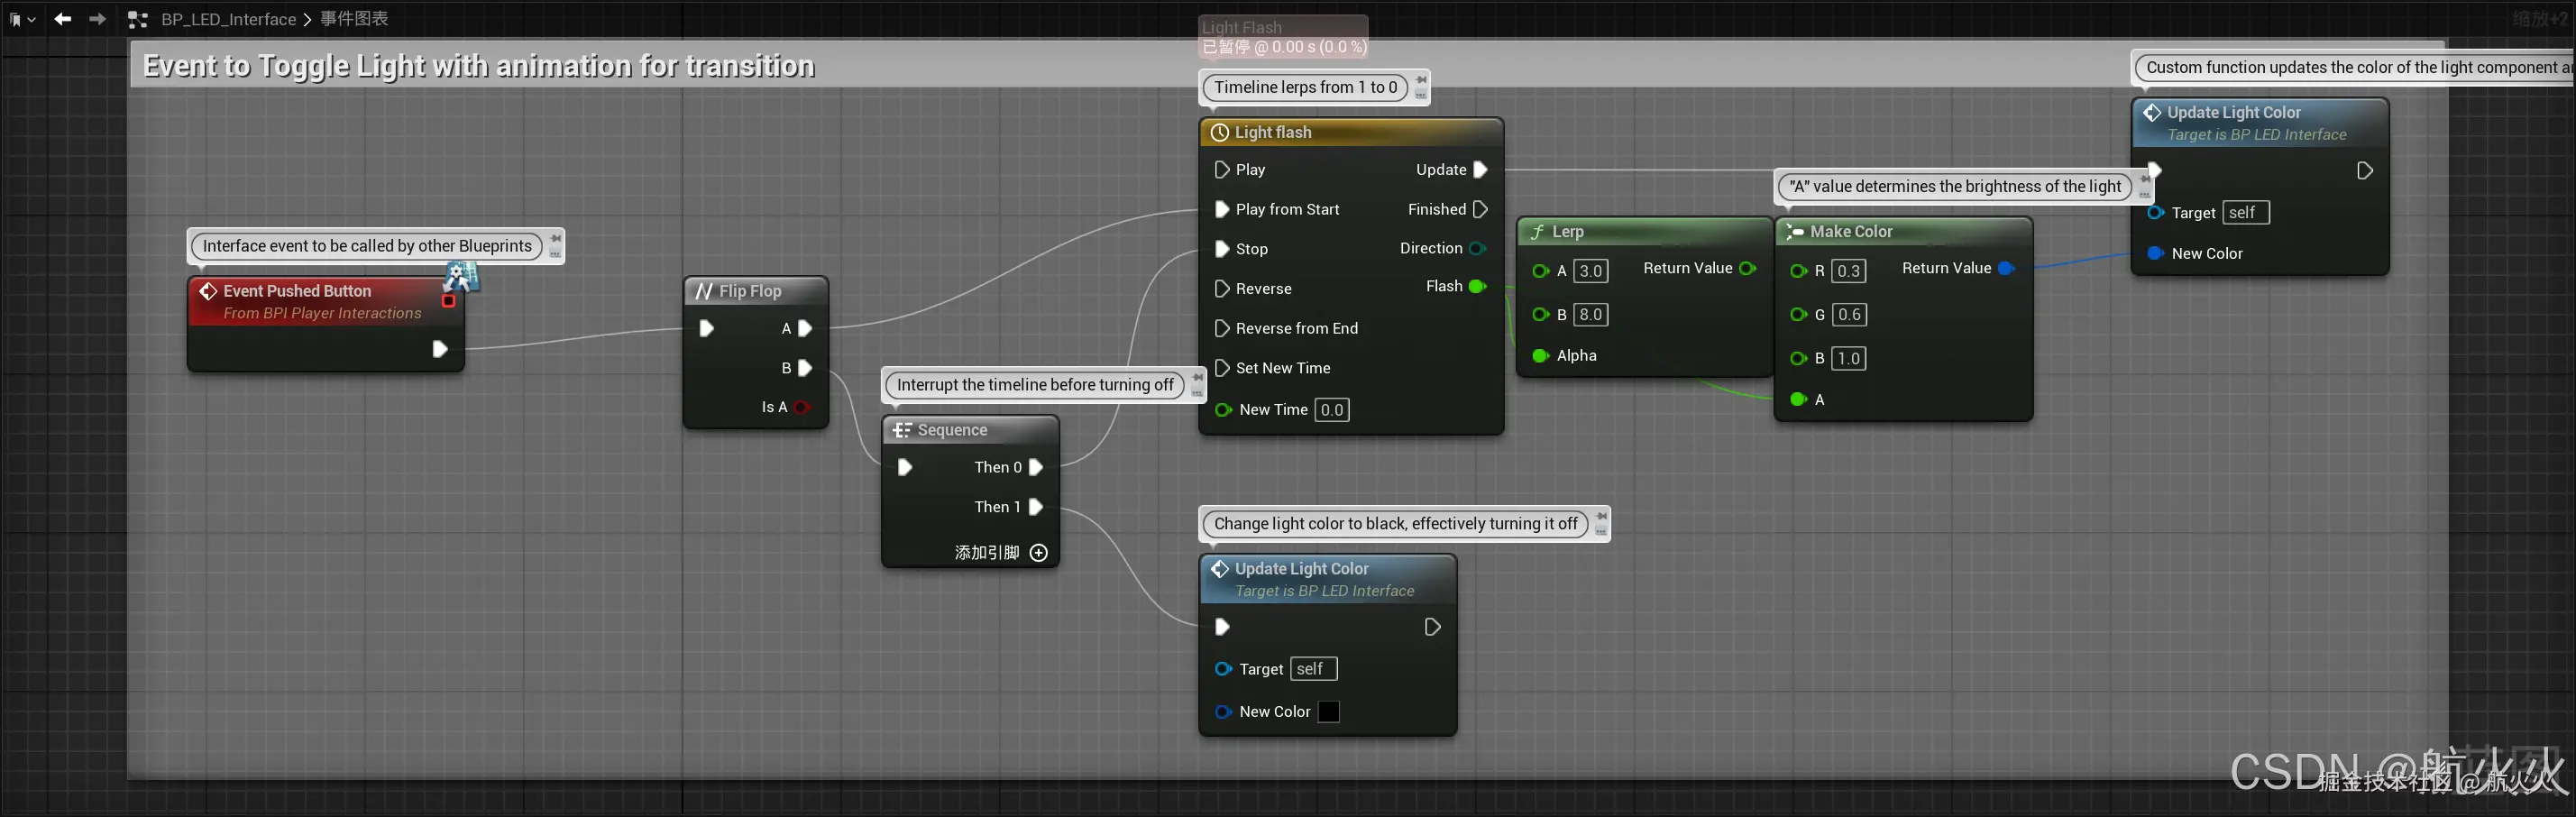Pin the 'Change light color to black' bubble

point(1601,516)
